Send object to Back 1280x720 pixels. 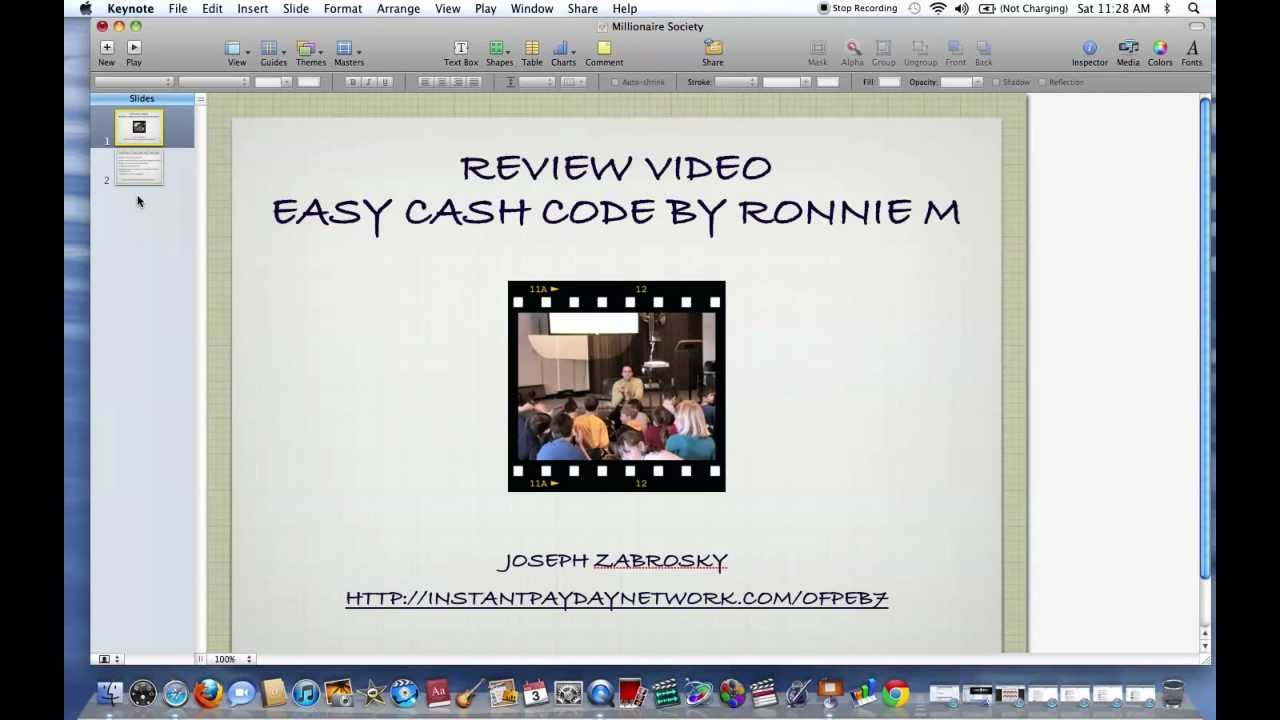[x=984, y=53]
